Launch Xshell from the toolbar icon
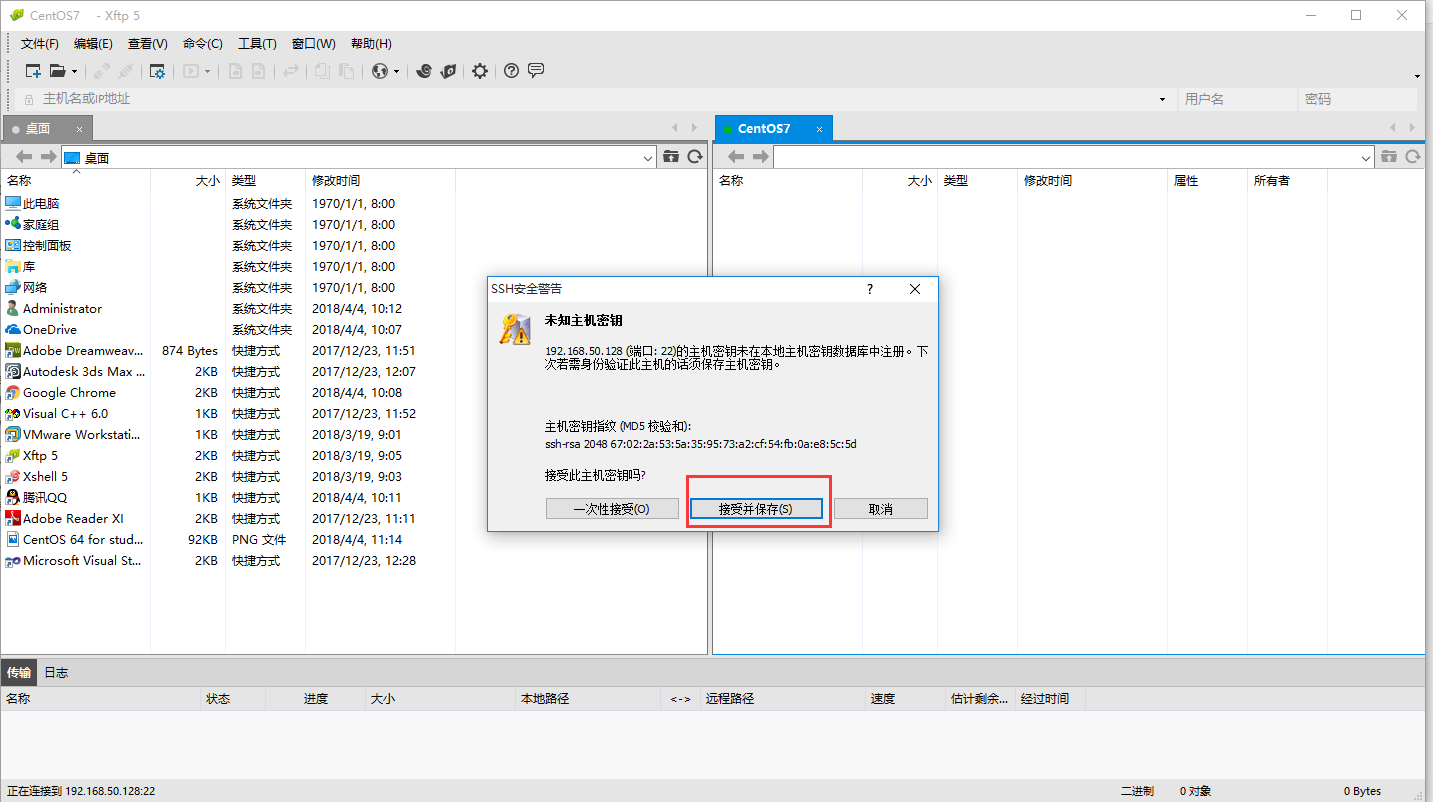Screen dimensions: 1433x802 [424, 71]
